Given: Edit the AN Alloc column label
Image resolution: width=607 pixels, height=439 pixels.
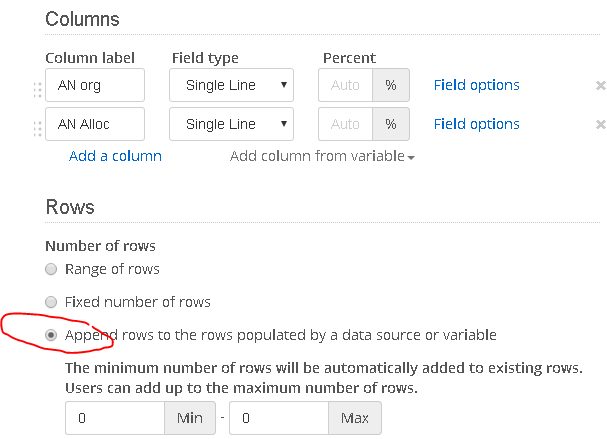Looking at the screenshot, I should 95,125.
